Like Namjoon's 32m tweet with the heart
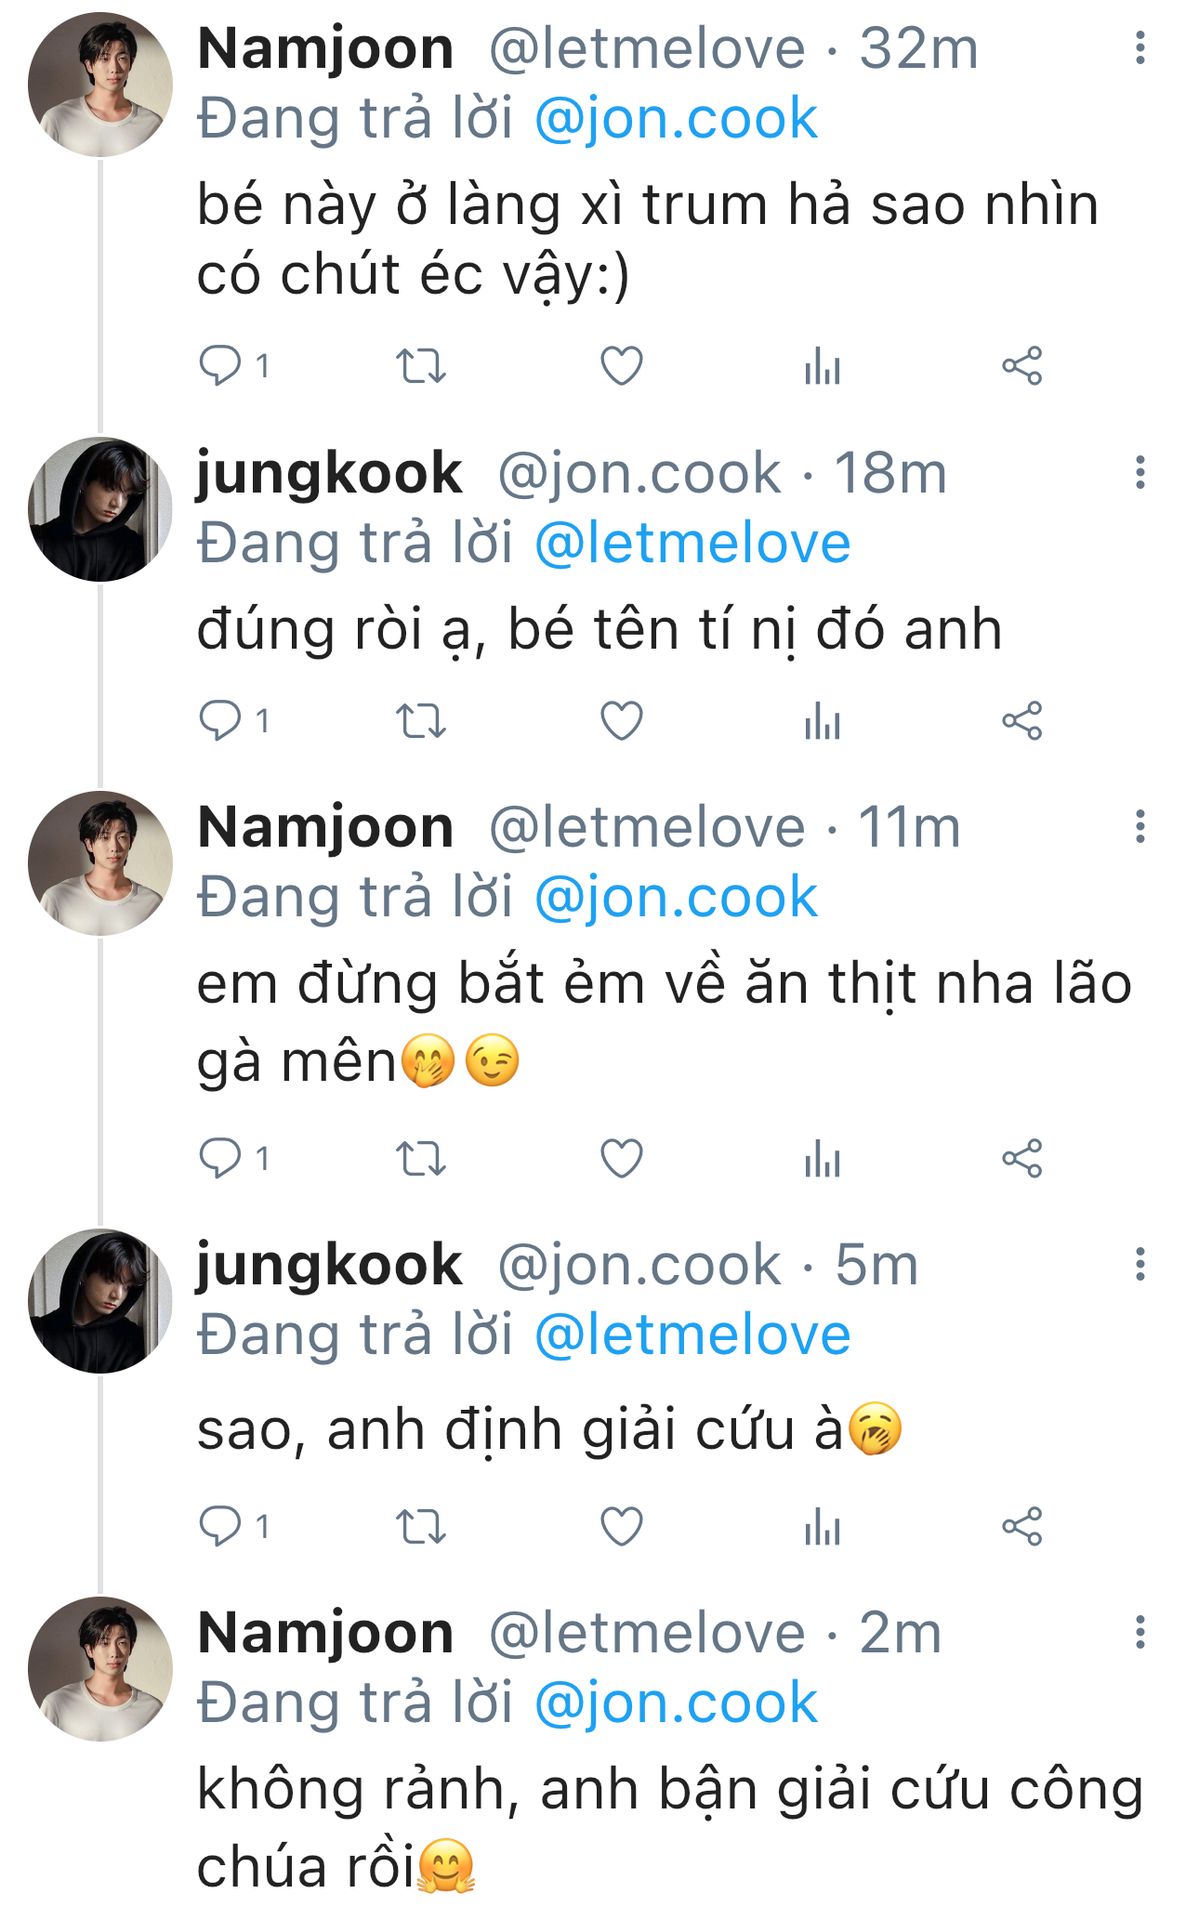This screenshot has height=1920, width=1199. 621,366
